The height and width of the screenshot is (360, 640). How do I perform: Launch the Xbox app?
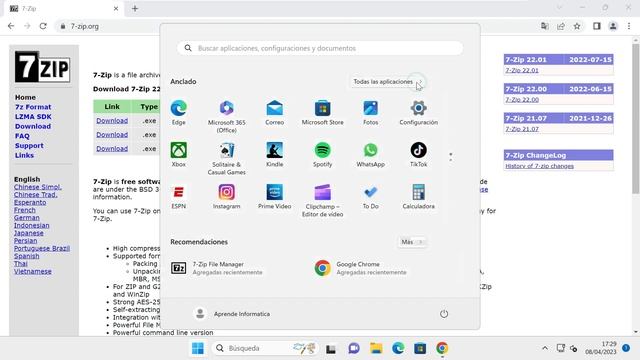tap(179, 154)
